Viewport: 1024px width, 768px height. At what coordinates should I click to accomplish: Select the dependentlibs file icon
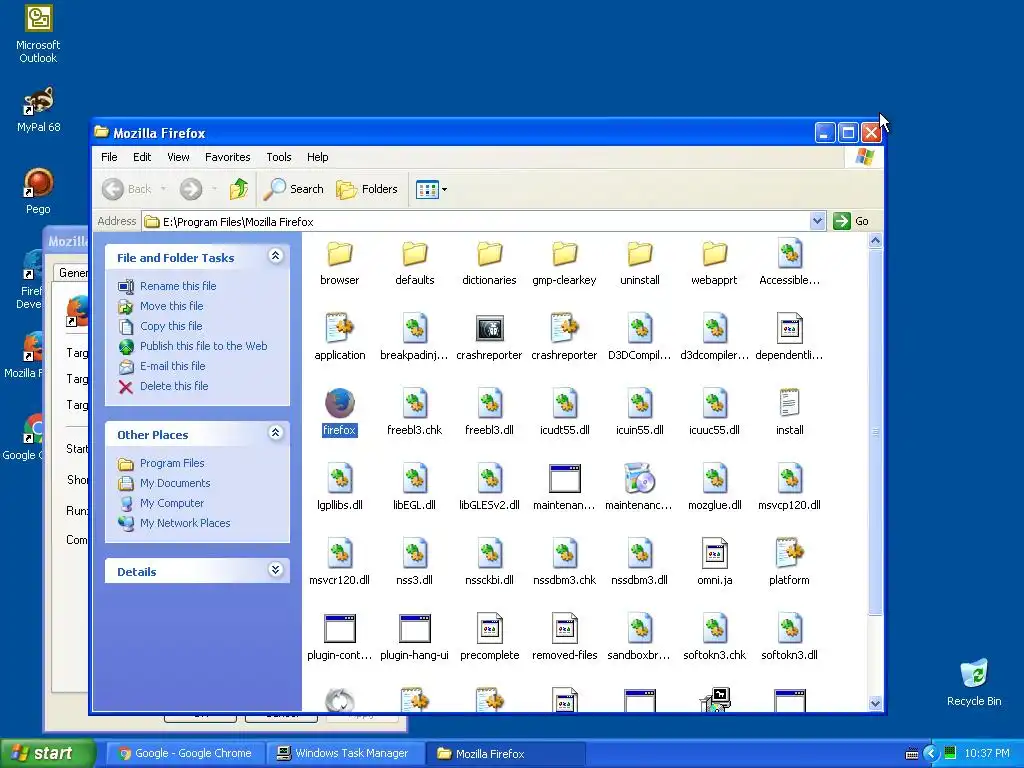(790, 328)
